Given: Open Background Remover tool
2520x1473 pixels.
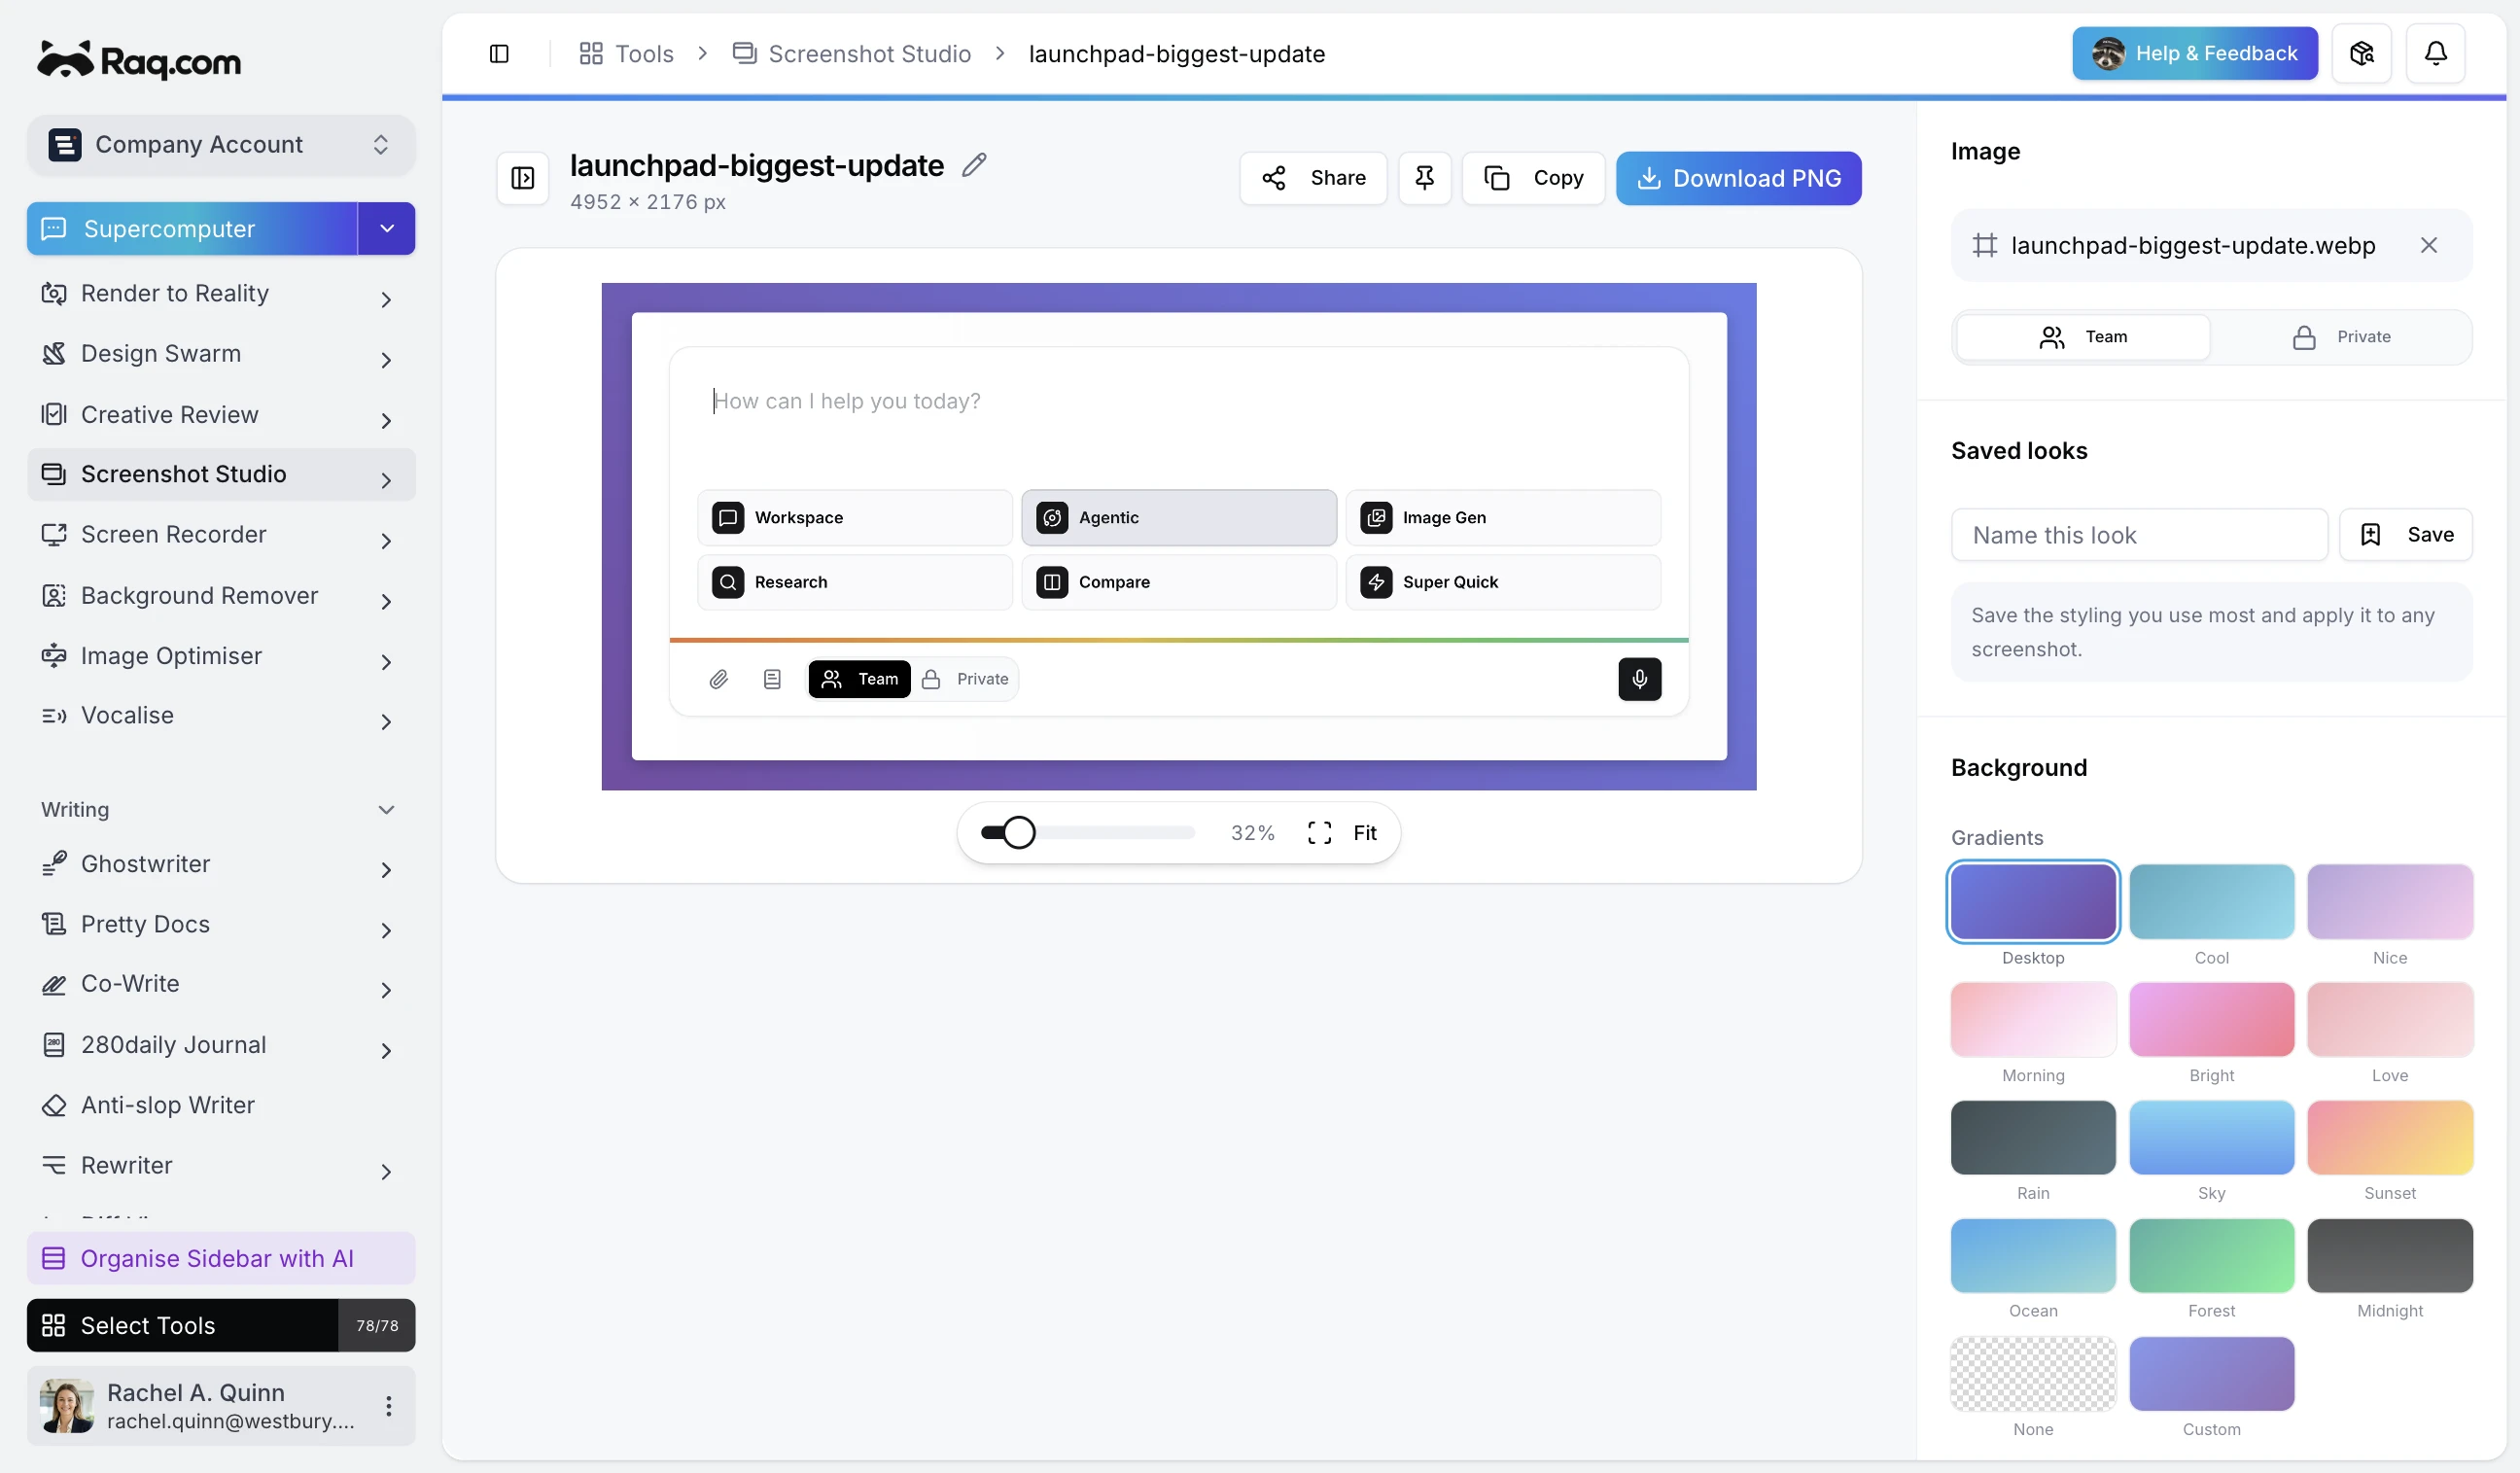Looking at the screenshot, I should (x=220, y=596).
